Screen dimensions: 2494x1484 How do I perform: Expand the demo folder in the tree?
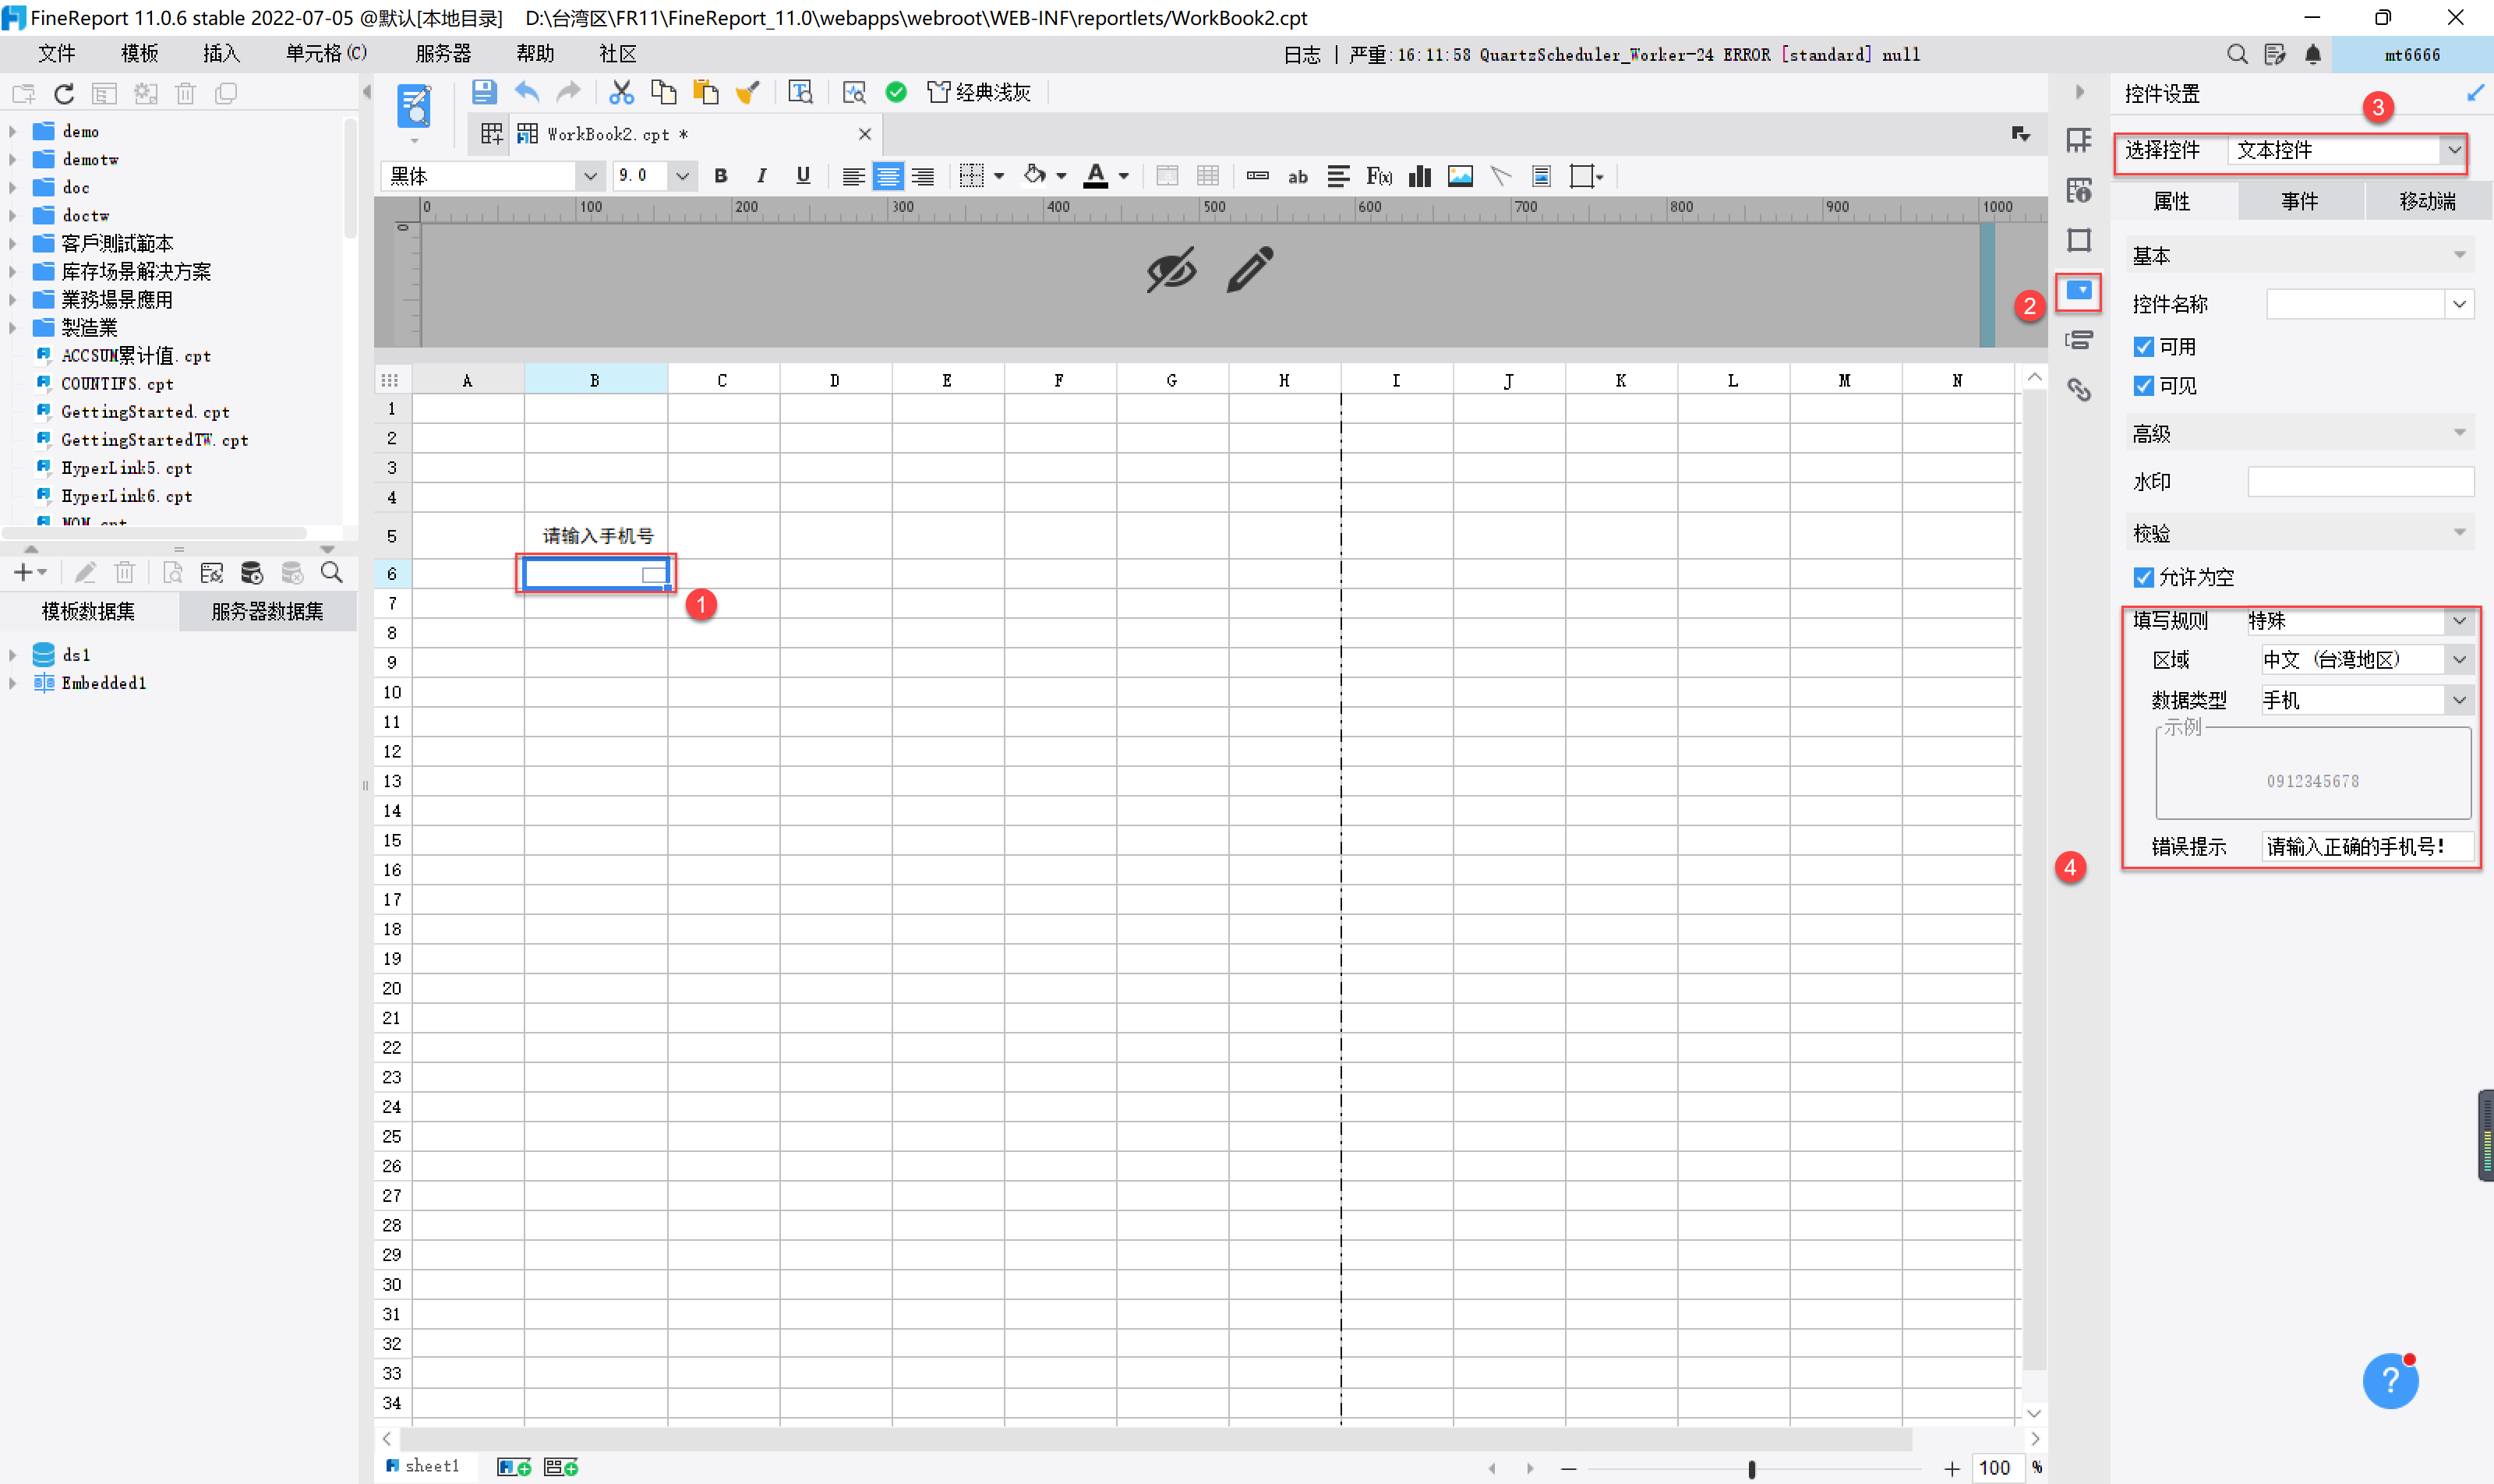(13, 131)
